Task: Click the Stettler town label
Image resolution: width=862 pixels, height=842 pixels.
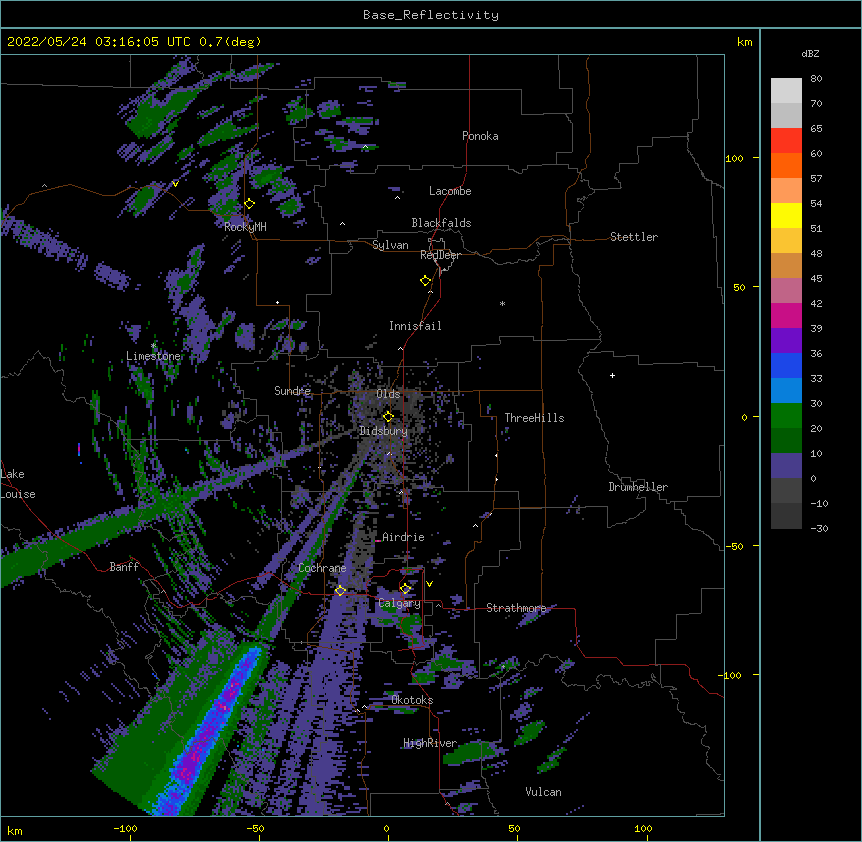Action: tap(634, 237)
